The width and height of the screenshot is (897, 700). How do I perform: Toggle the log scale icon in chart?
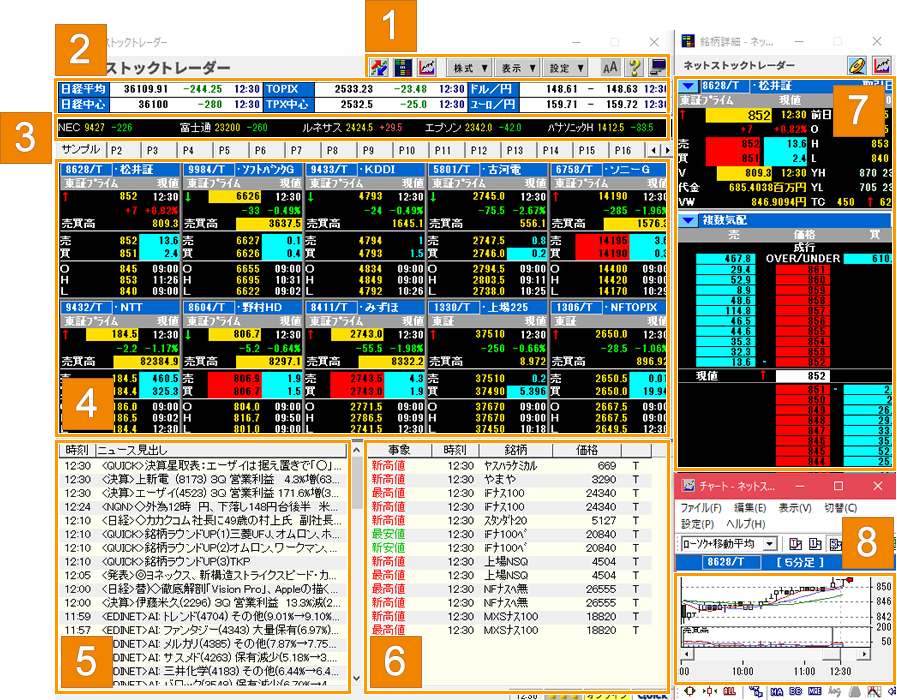[835, 691]
